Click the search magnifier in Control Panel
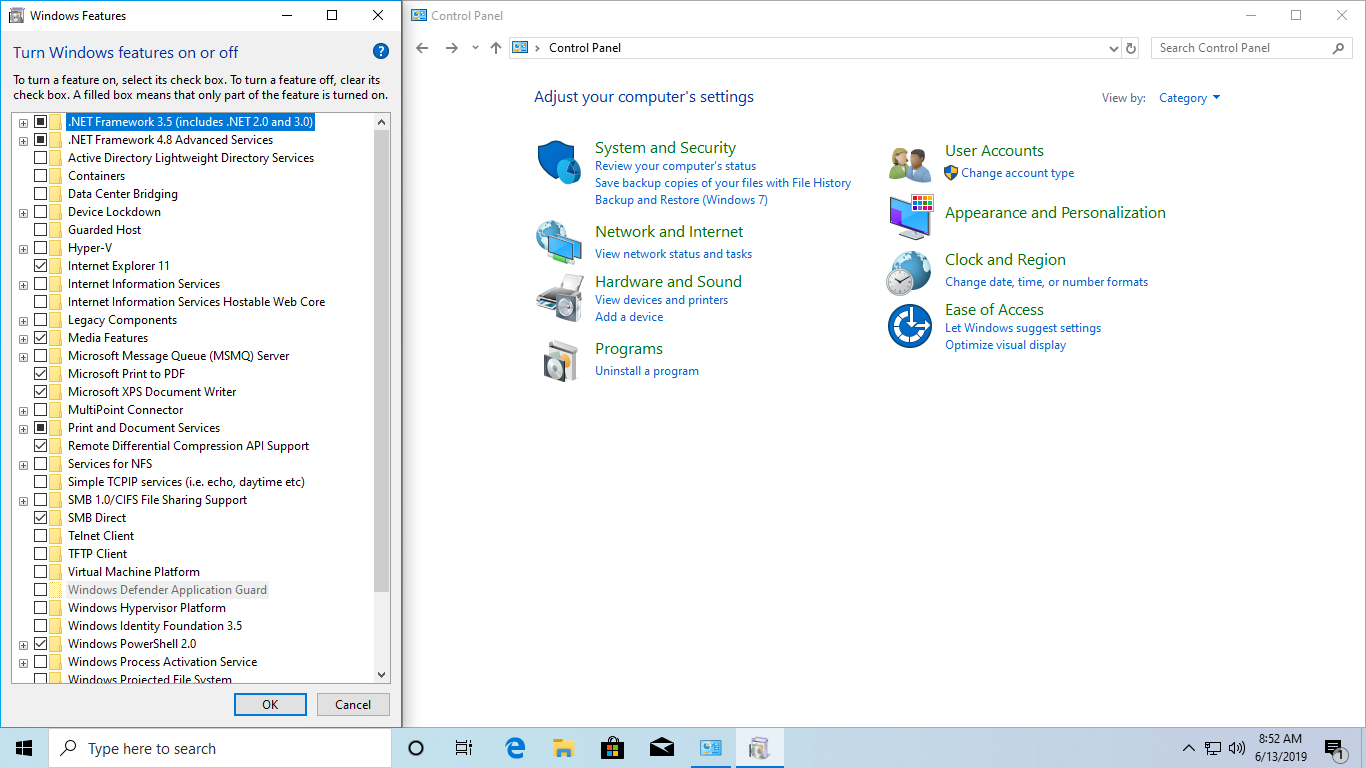The width and height of the screenshot is (1366, 768). [1339, 48]
